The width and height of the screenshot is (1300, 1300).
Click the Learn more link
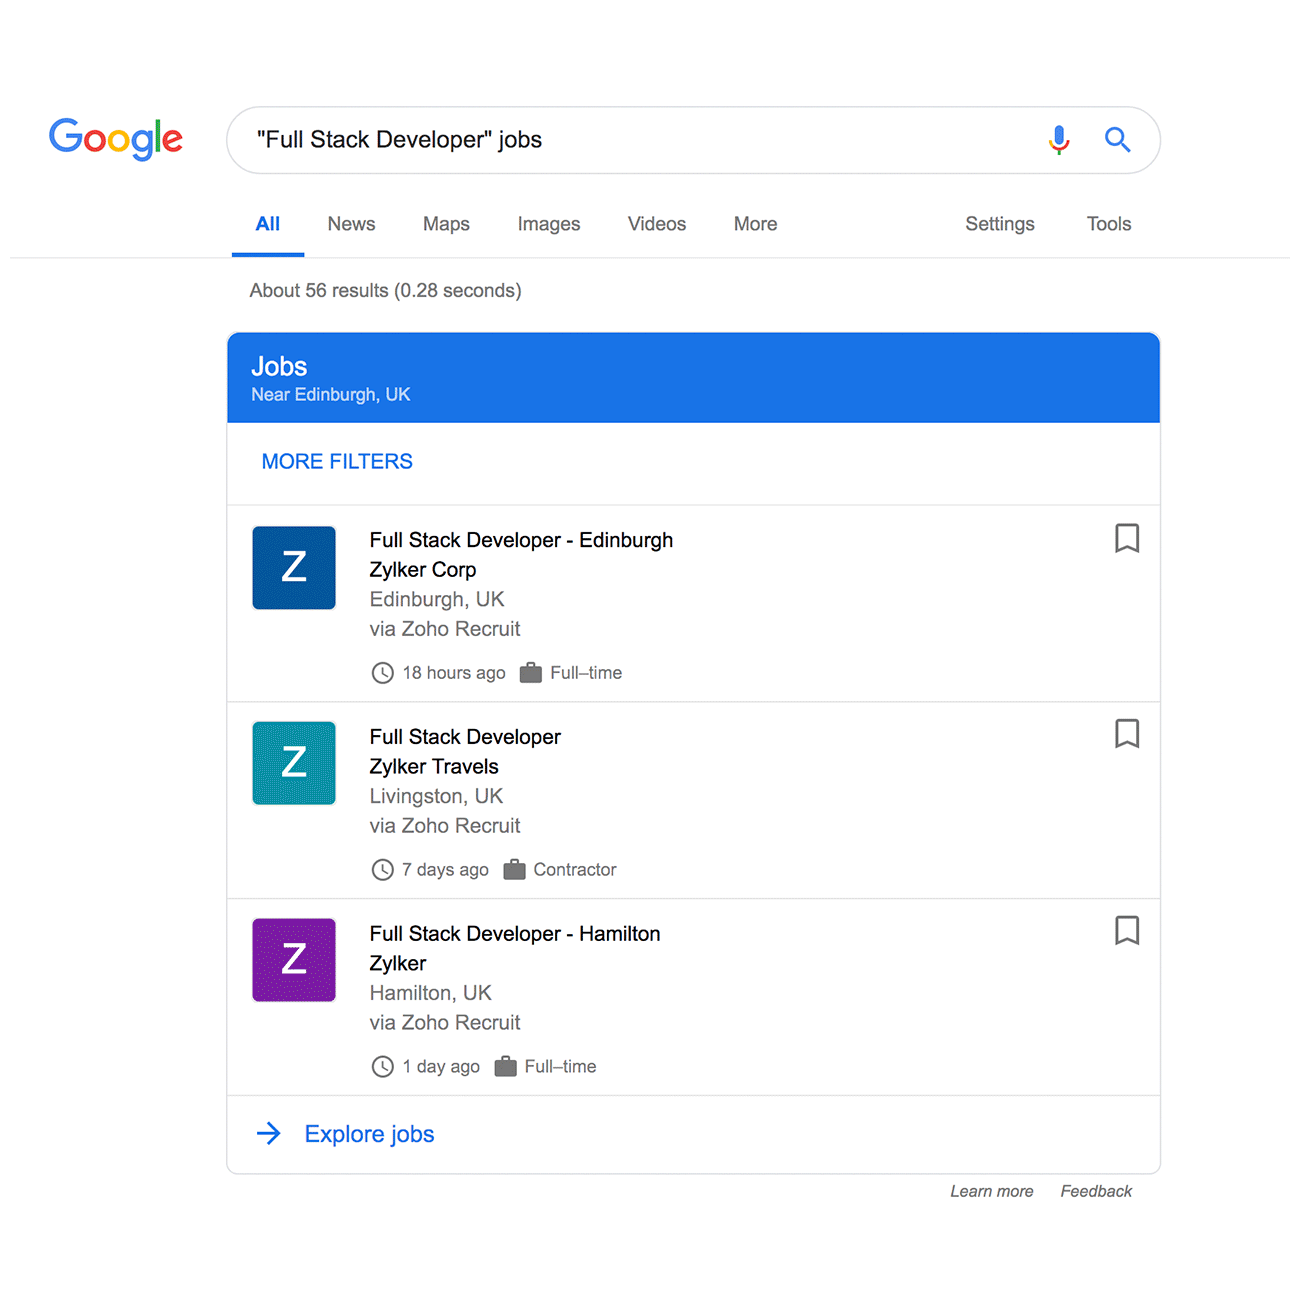(991, 1191)
